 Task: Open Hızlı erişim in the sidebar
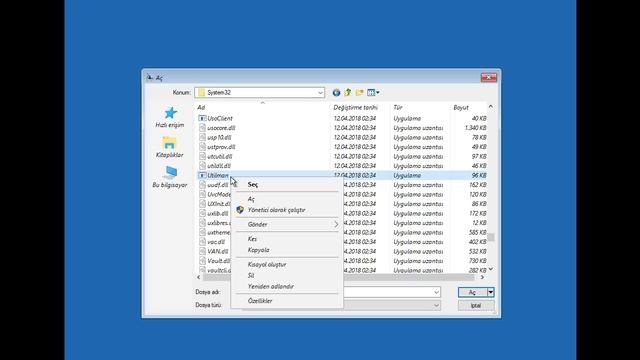coord(170,118)
